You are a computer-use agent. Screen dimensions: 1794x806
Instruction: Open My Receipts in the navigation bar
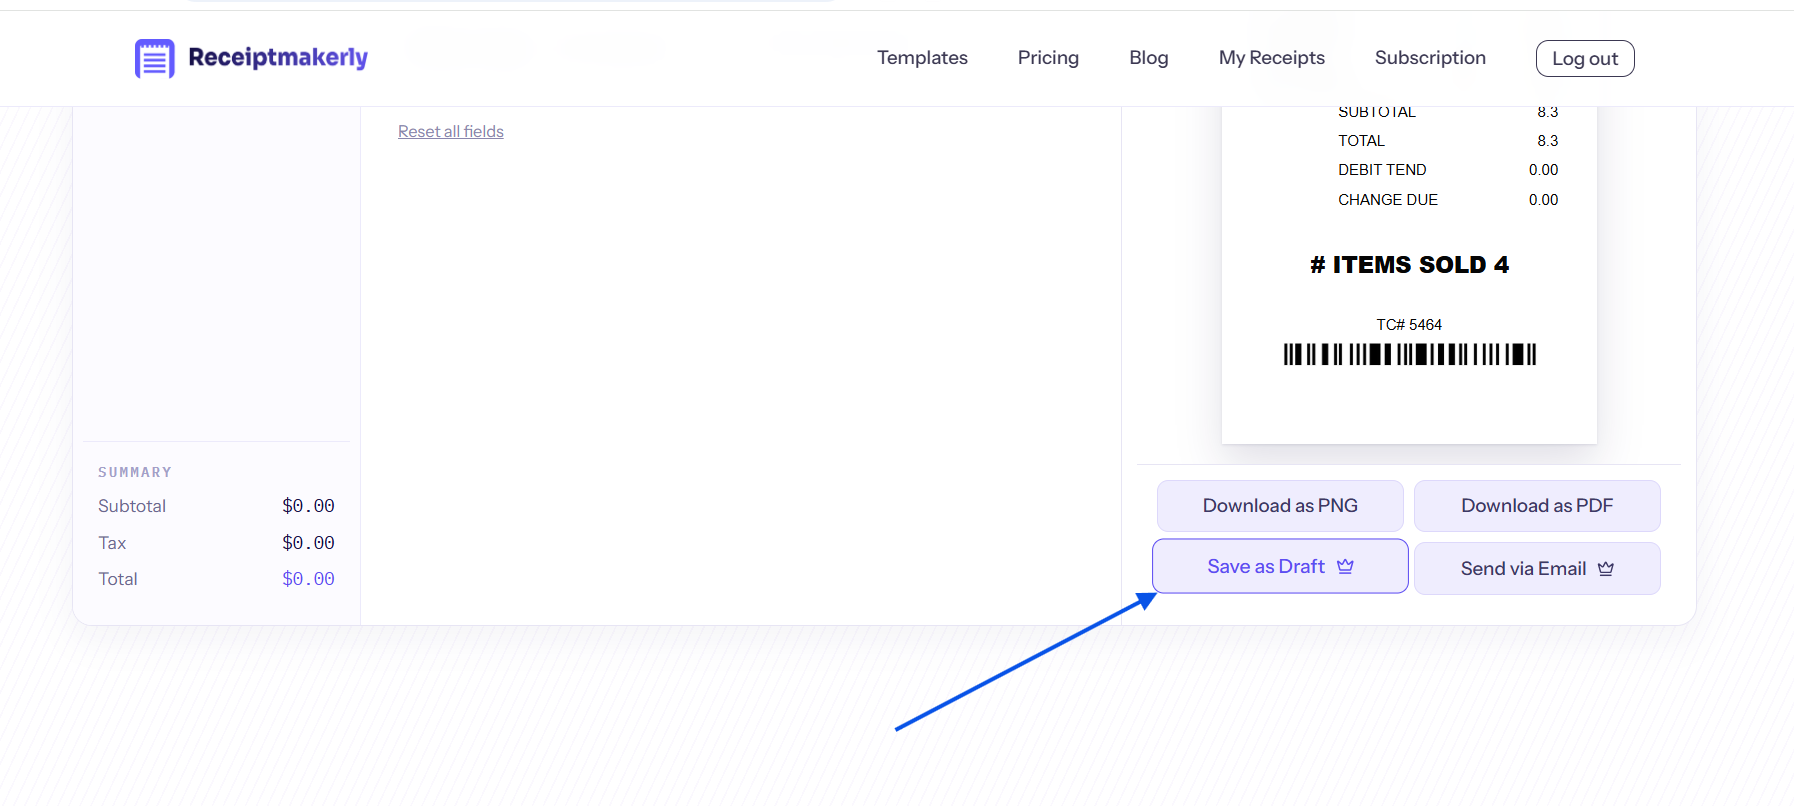click(1271, 58)
